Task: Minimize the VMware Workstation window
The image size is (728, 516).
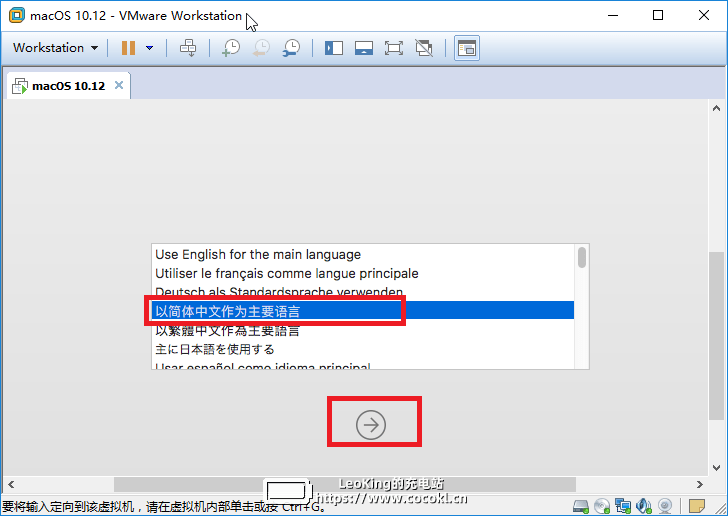Action: (x=613, y=15)
